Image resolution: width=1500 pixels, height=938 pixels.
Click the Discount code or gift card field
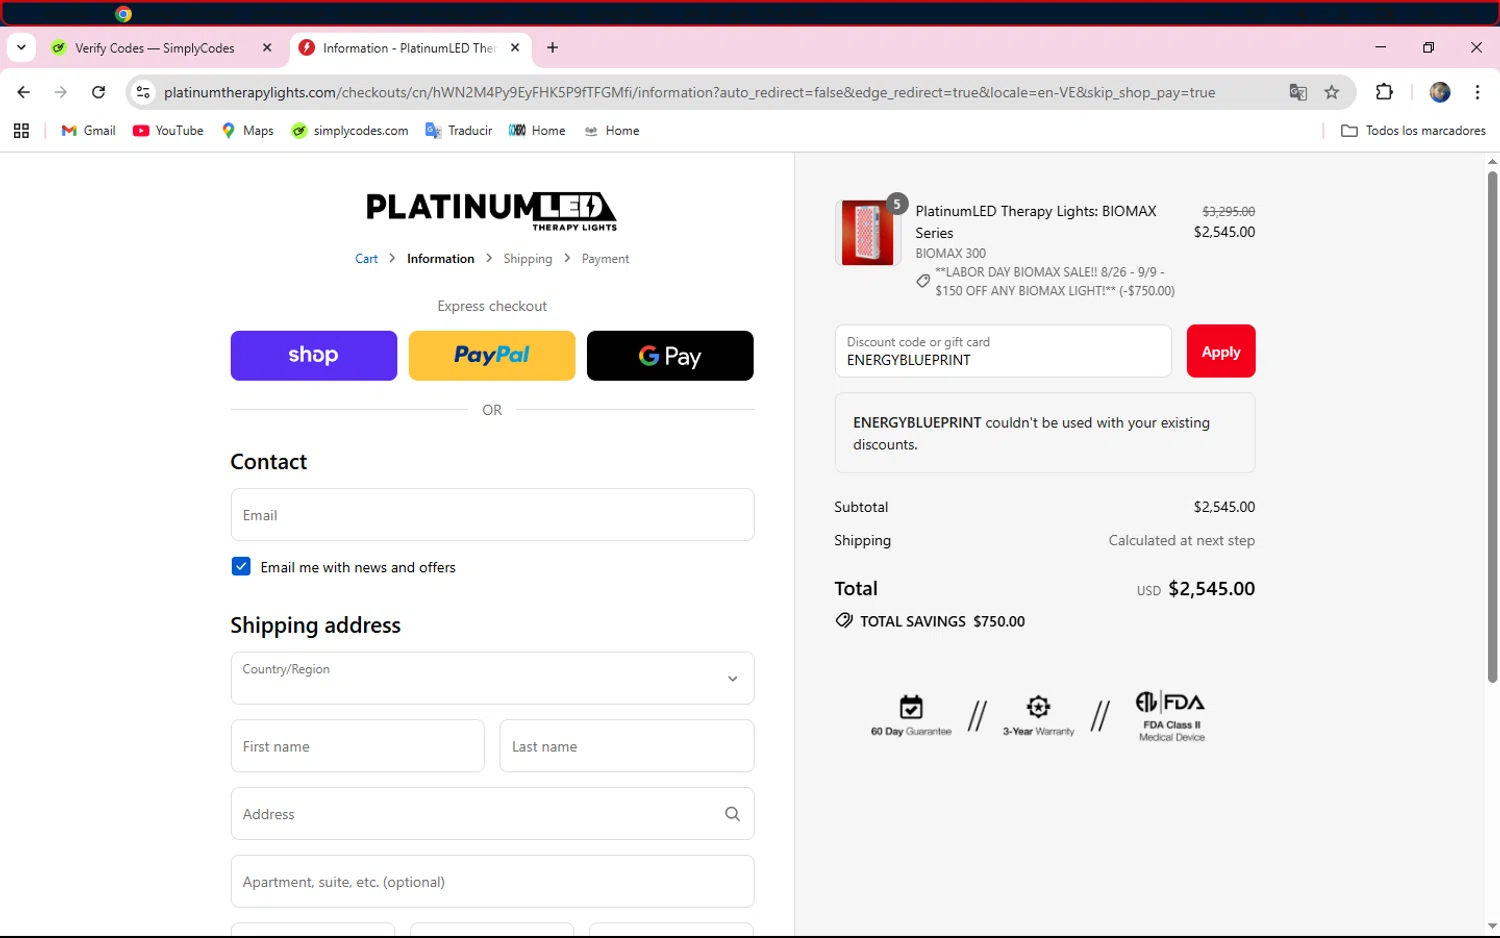(x=1003, y=351)
